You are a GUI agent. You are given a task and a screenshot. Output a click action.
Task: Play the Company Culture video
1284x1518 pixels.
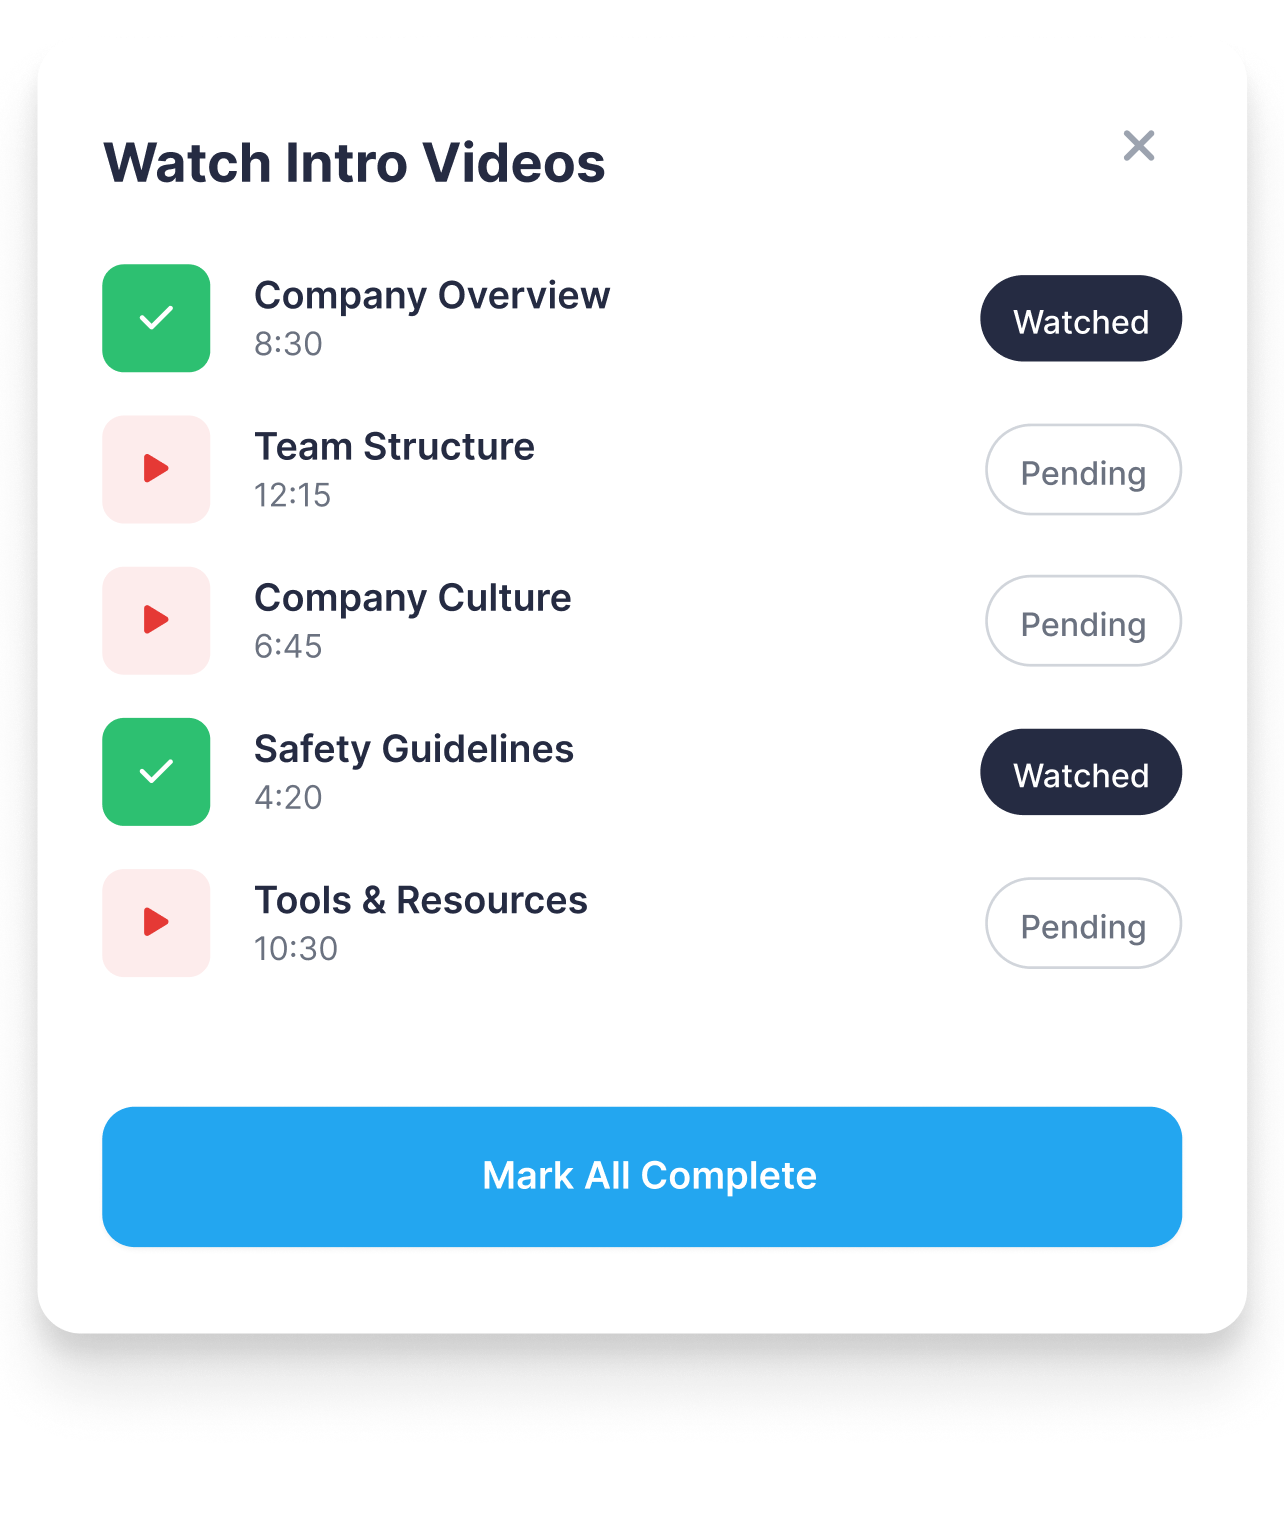pyautogui.click(x=156, y=620)
